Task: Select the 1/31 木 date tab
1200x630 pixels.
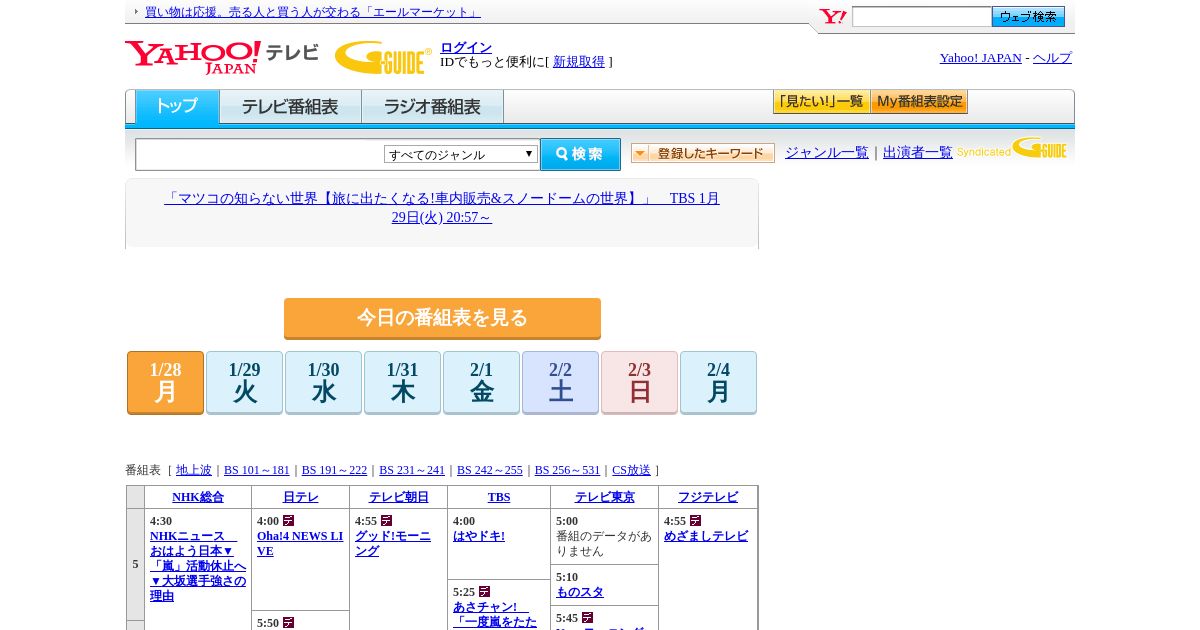Action: pyautogui.click(x=402, y=382)
